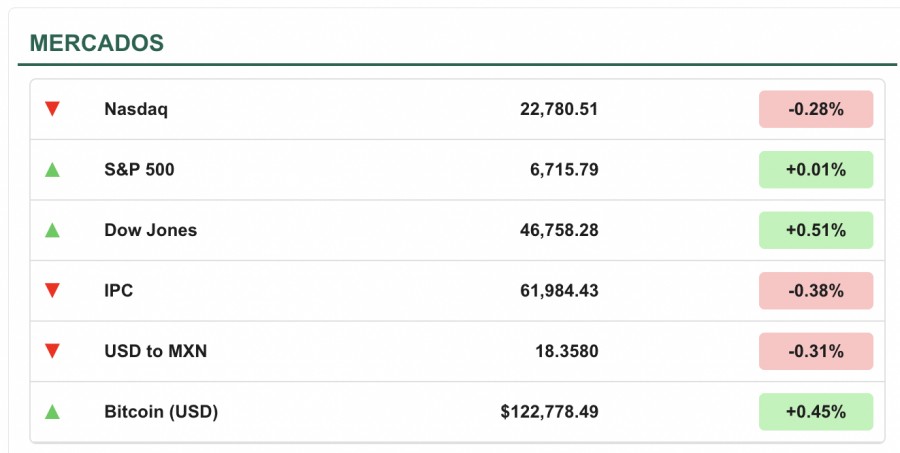Click the red down arrow beside IPC
This screenshot has height=453, width=900.
(52, 291)
